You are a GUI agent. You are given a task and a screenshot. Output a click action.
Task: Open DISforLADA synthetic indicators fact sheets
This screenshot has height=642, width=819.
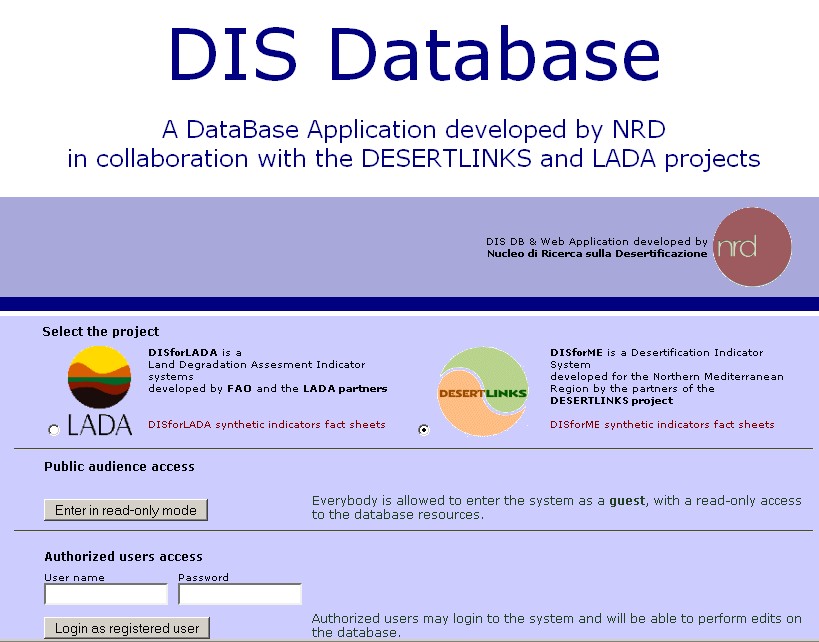pos(266,425)
